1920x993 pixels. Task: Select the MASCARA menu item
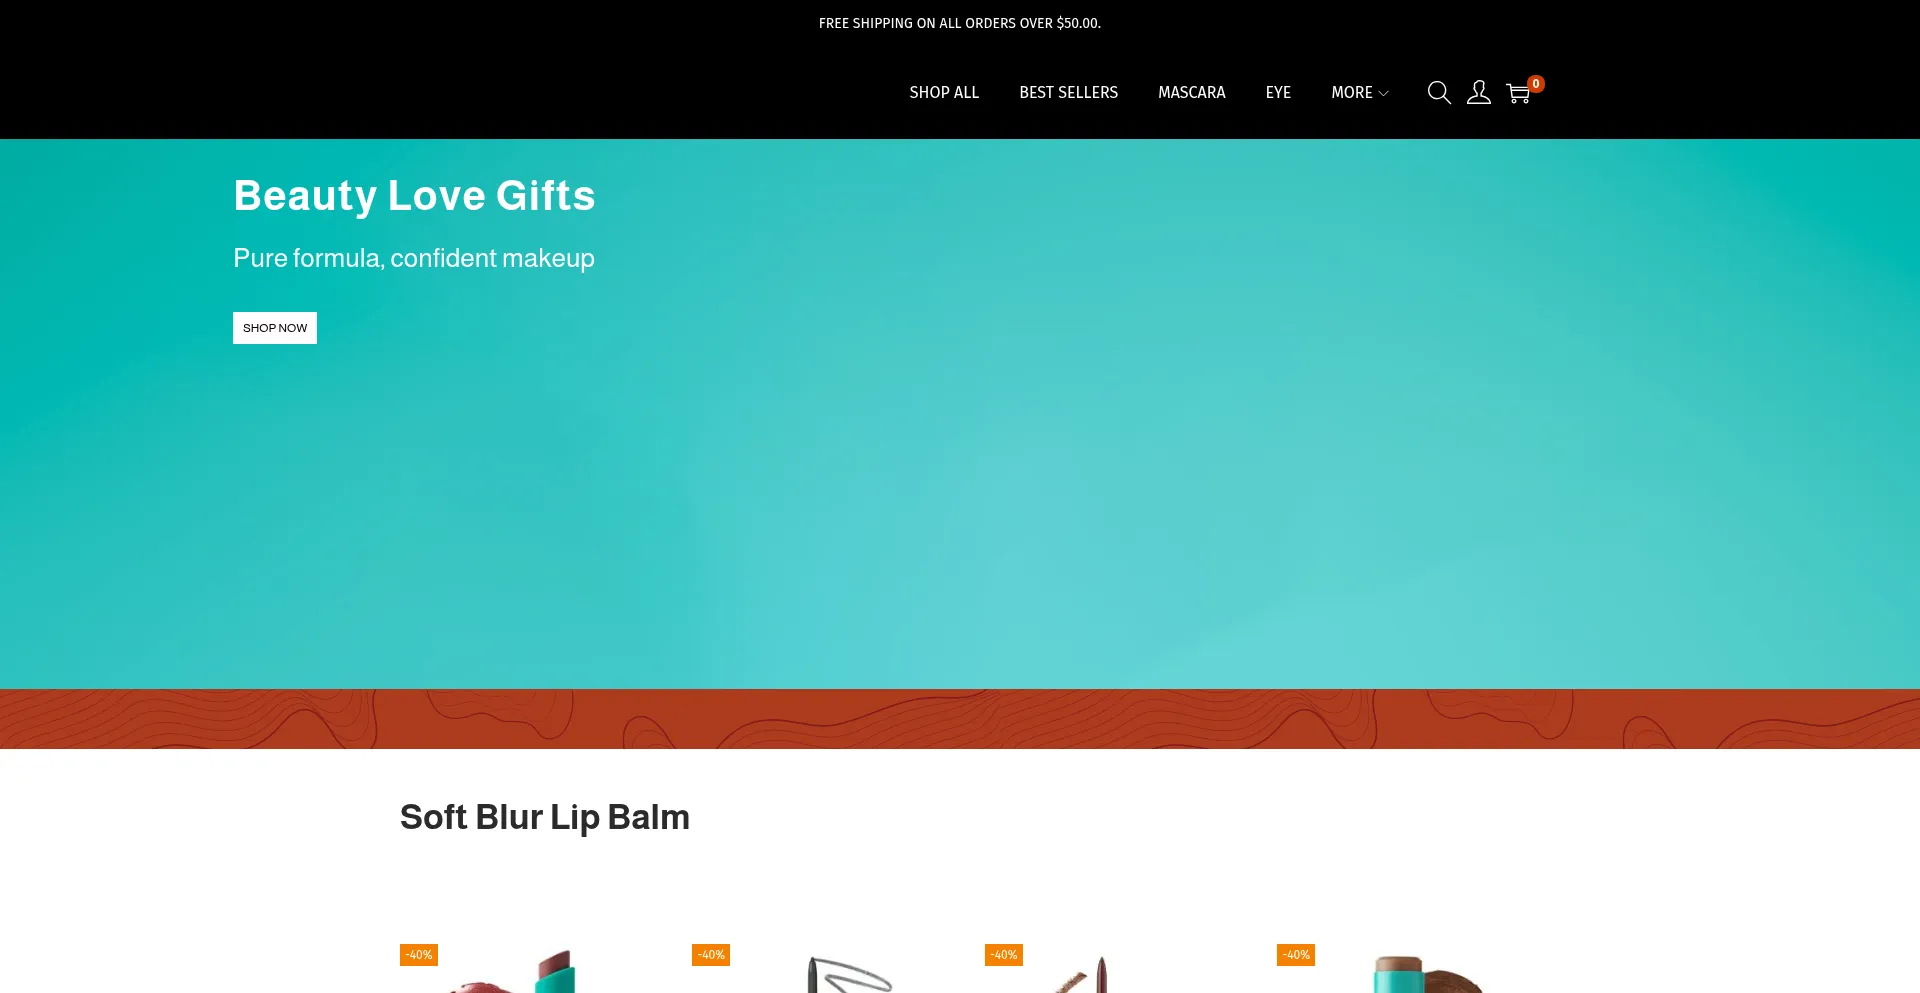coord(1191,92)
